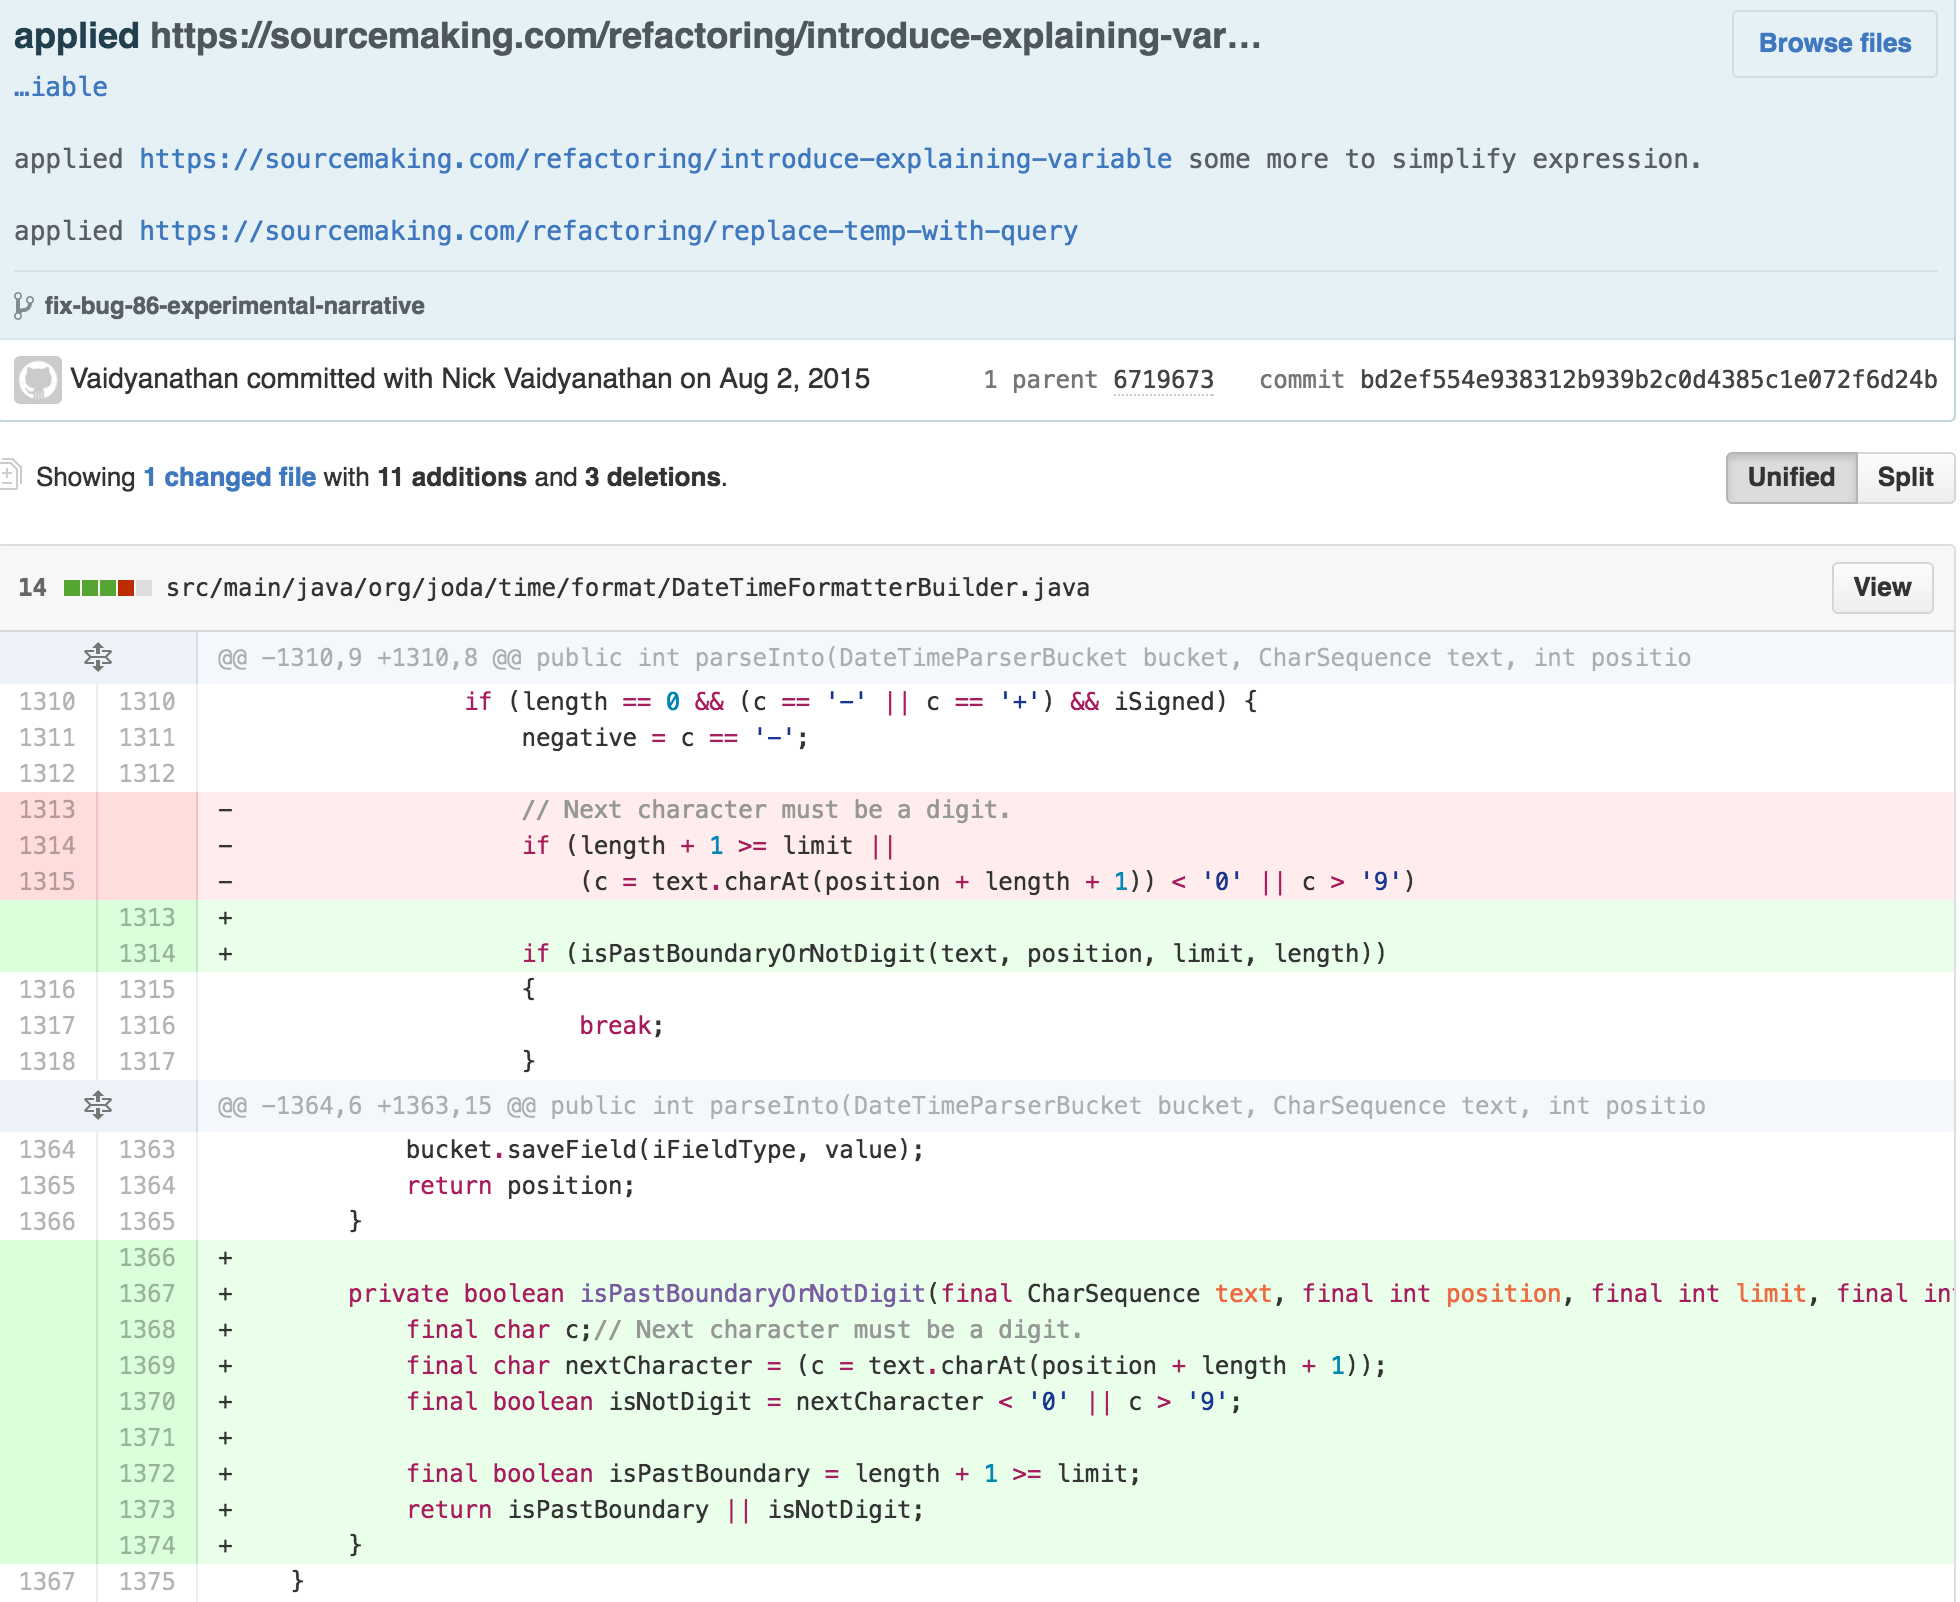Click new line number 1314
This screenshot has height=1602, width=1960.
click(147, 953)
